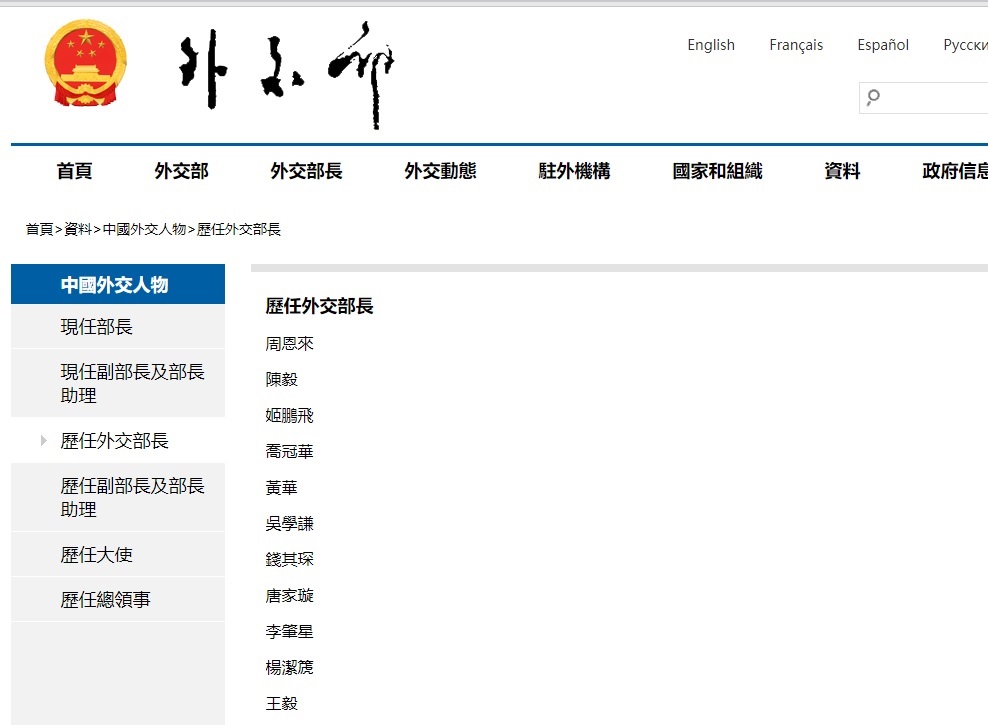Select 歷任外交部長 in the sidebar
This screenshot has height=725, width=988.
tap(118, 440)
